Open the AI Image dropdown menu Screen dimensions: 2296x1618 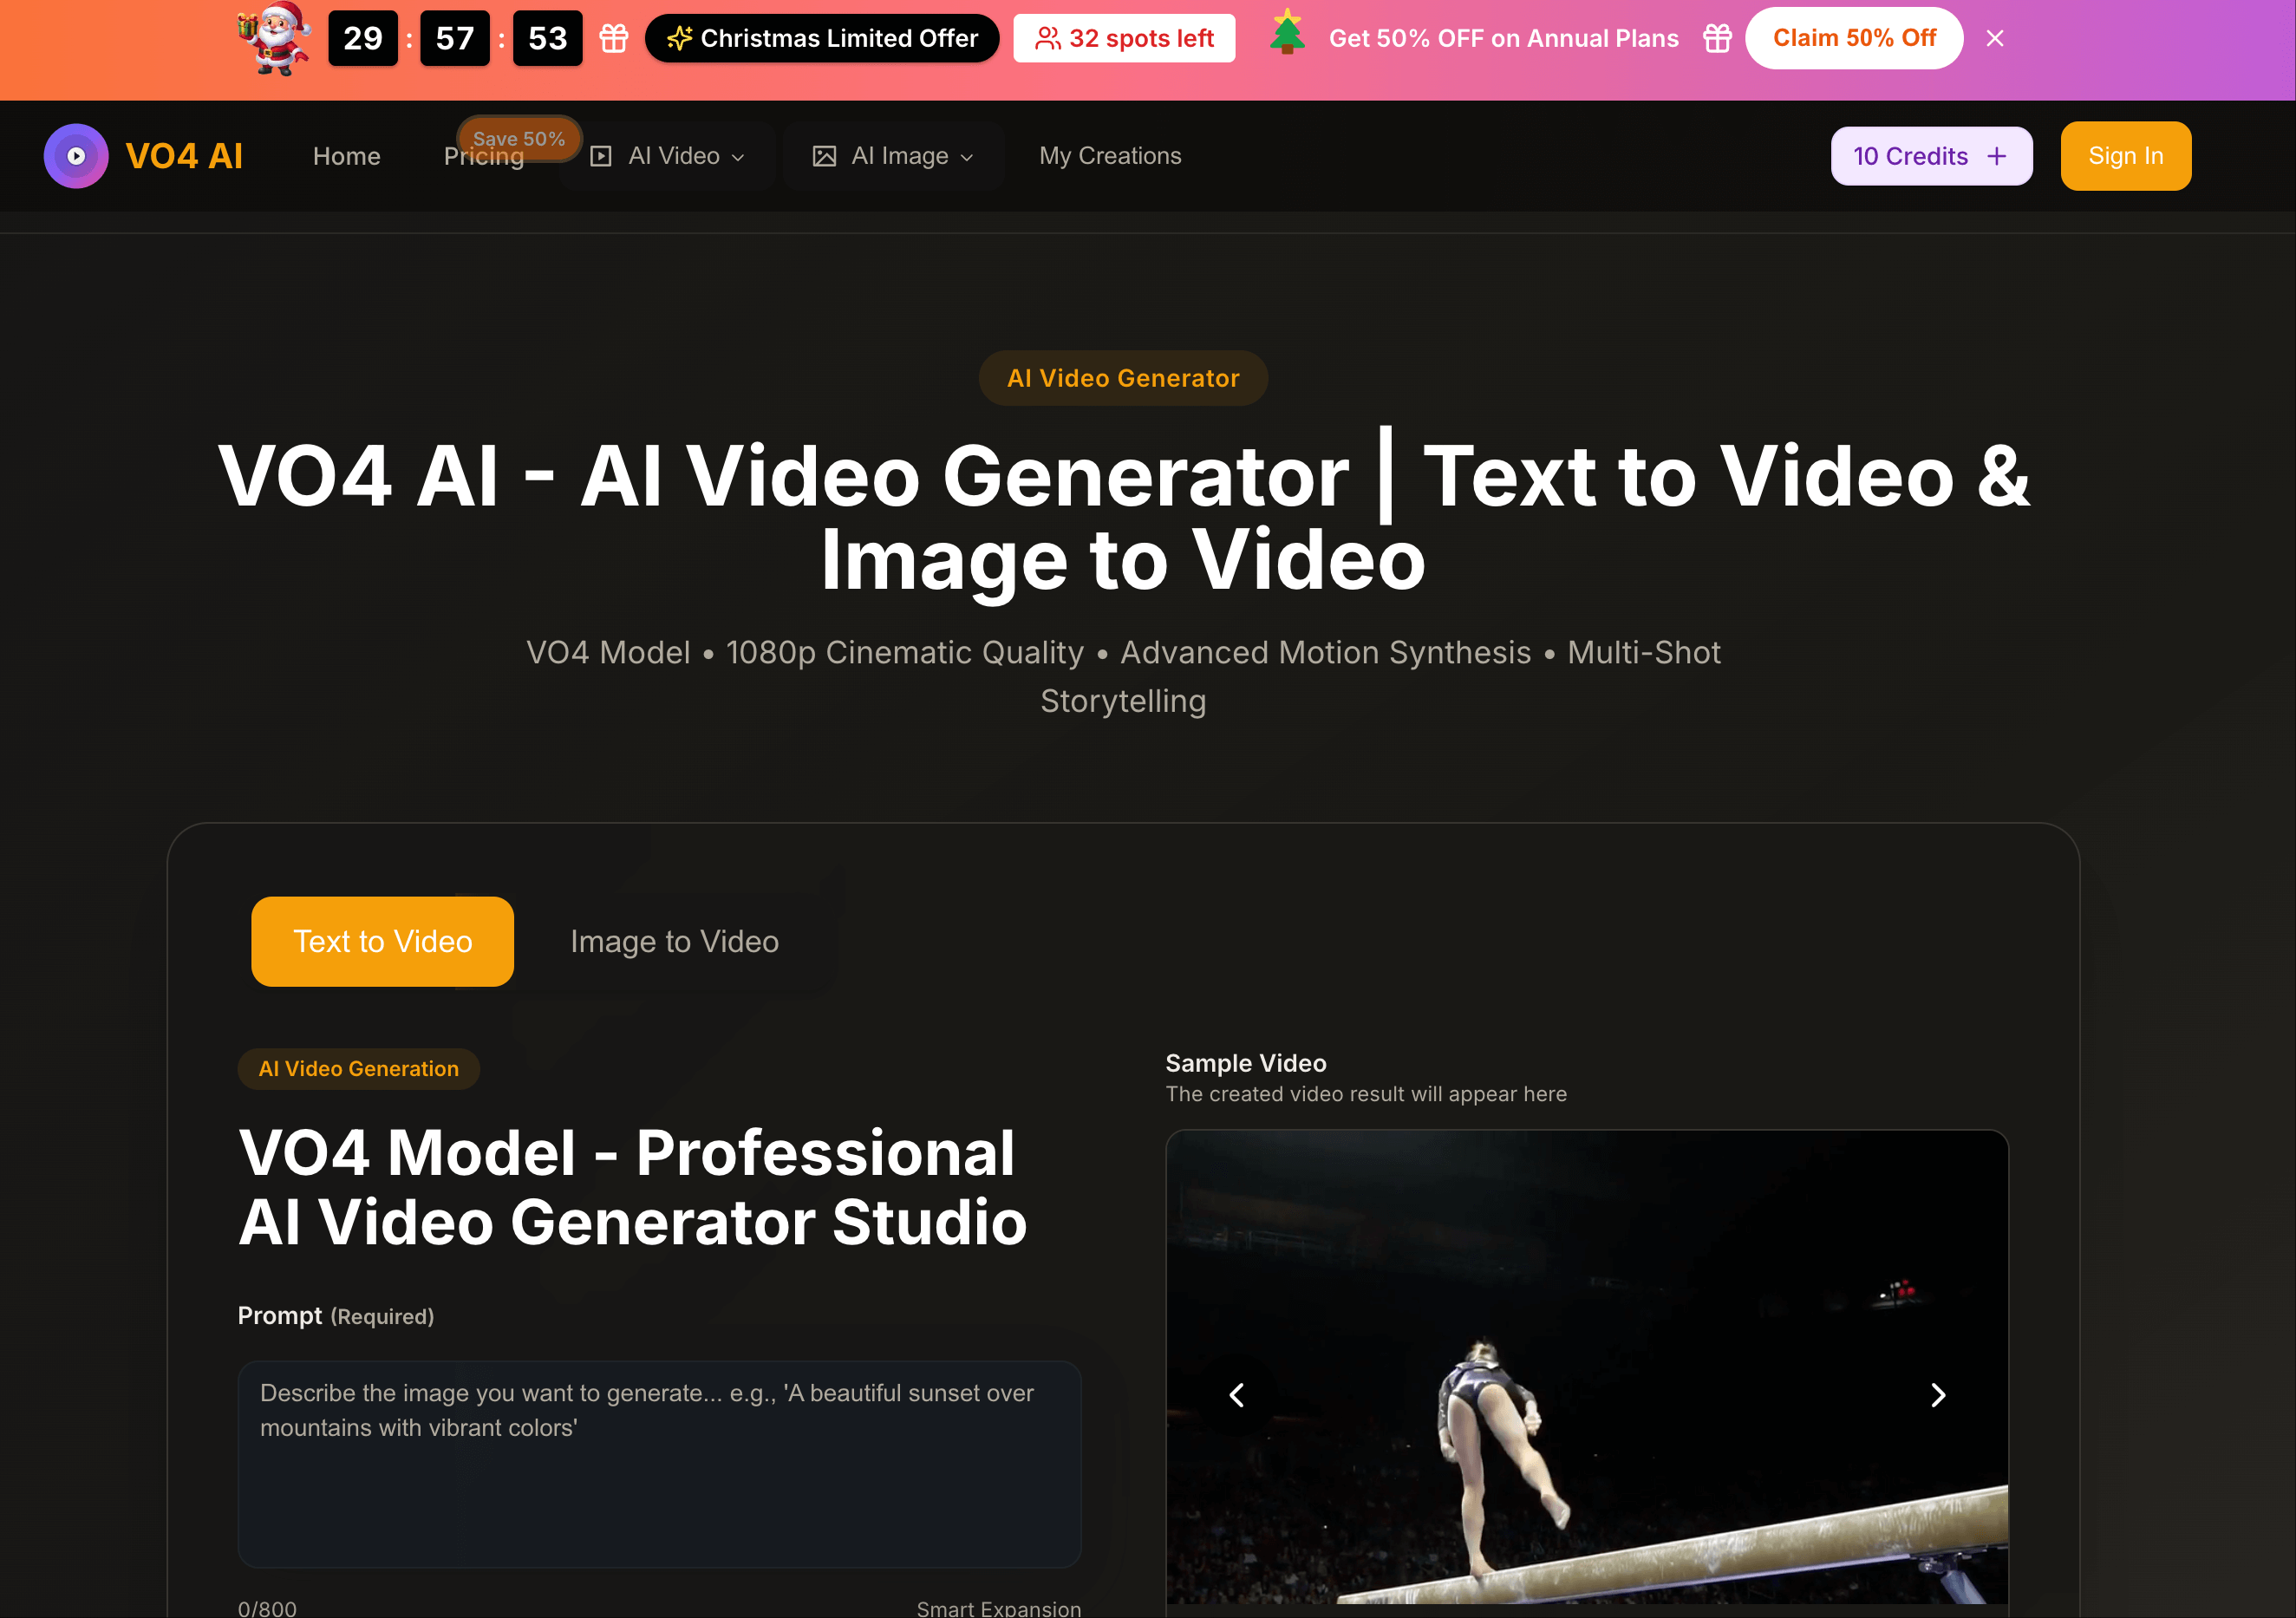pyautogui.click(x=893, y=156)
